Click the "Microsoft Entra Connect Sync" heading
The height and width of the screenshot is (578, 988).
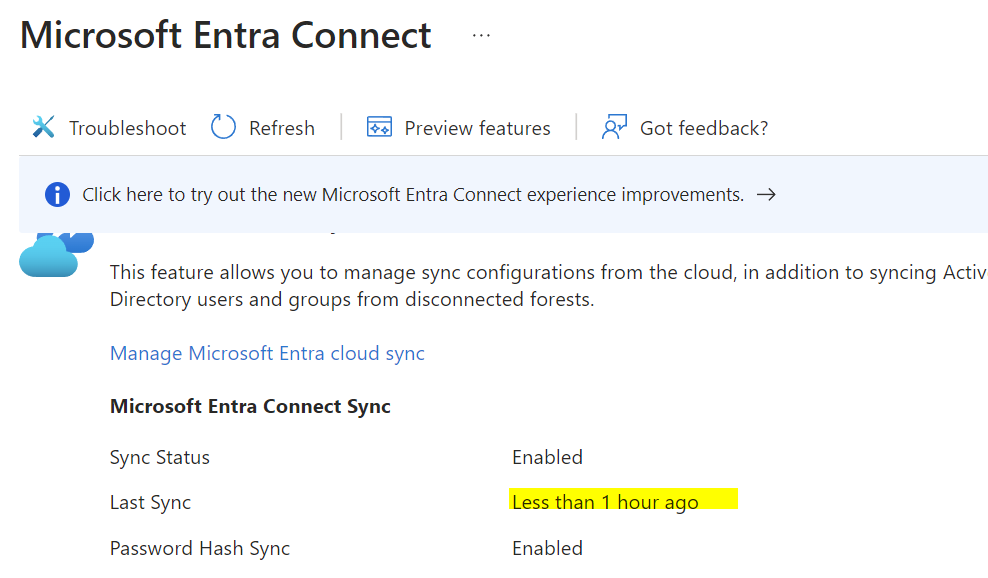(250, 406)
